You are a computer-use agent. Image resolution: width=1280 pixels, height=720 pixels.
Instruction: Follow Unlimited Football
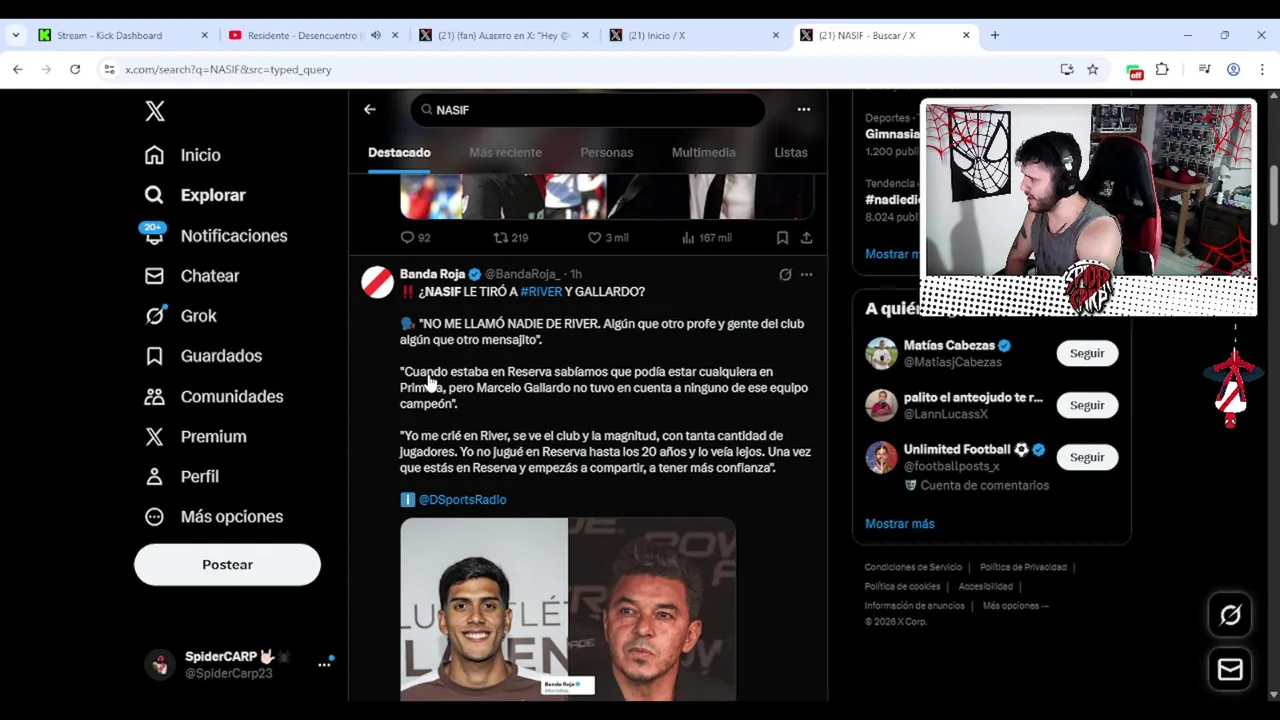[x=1087, y=457]
